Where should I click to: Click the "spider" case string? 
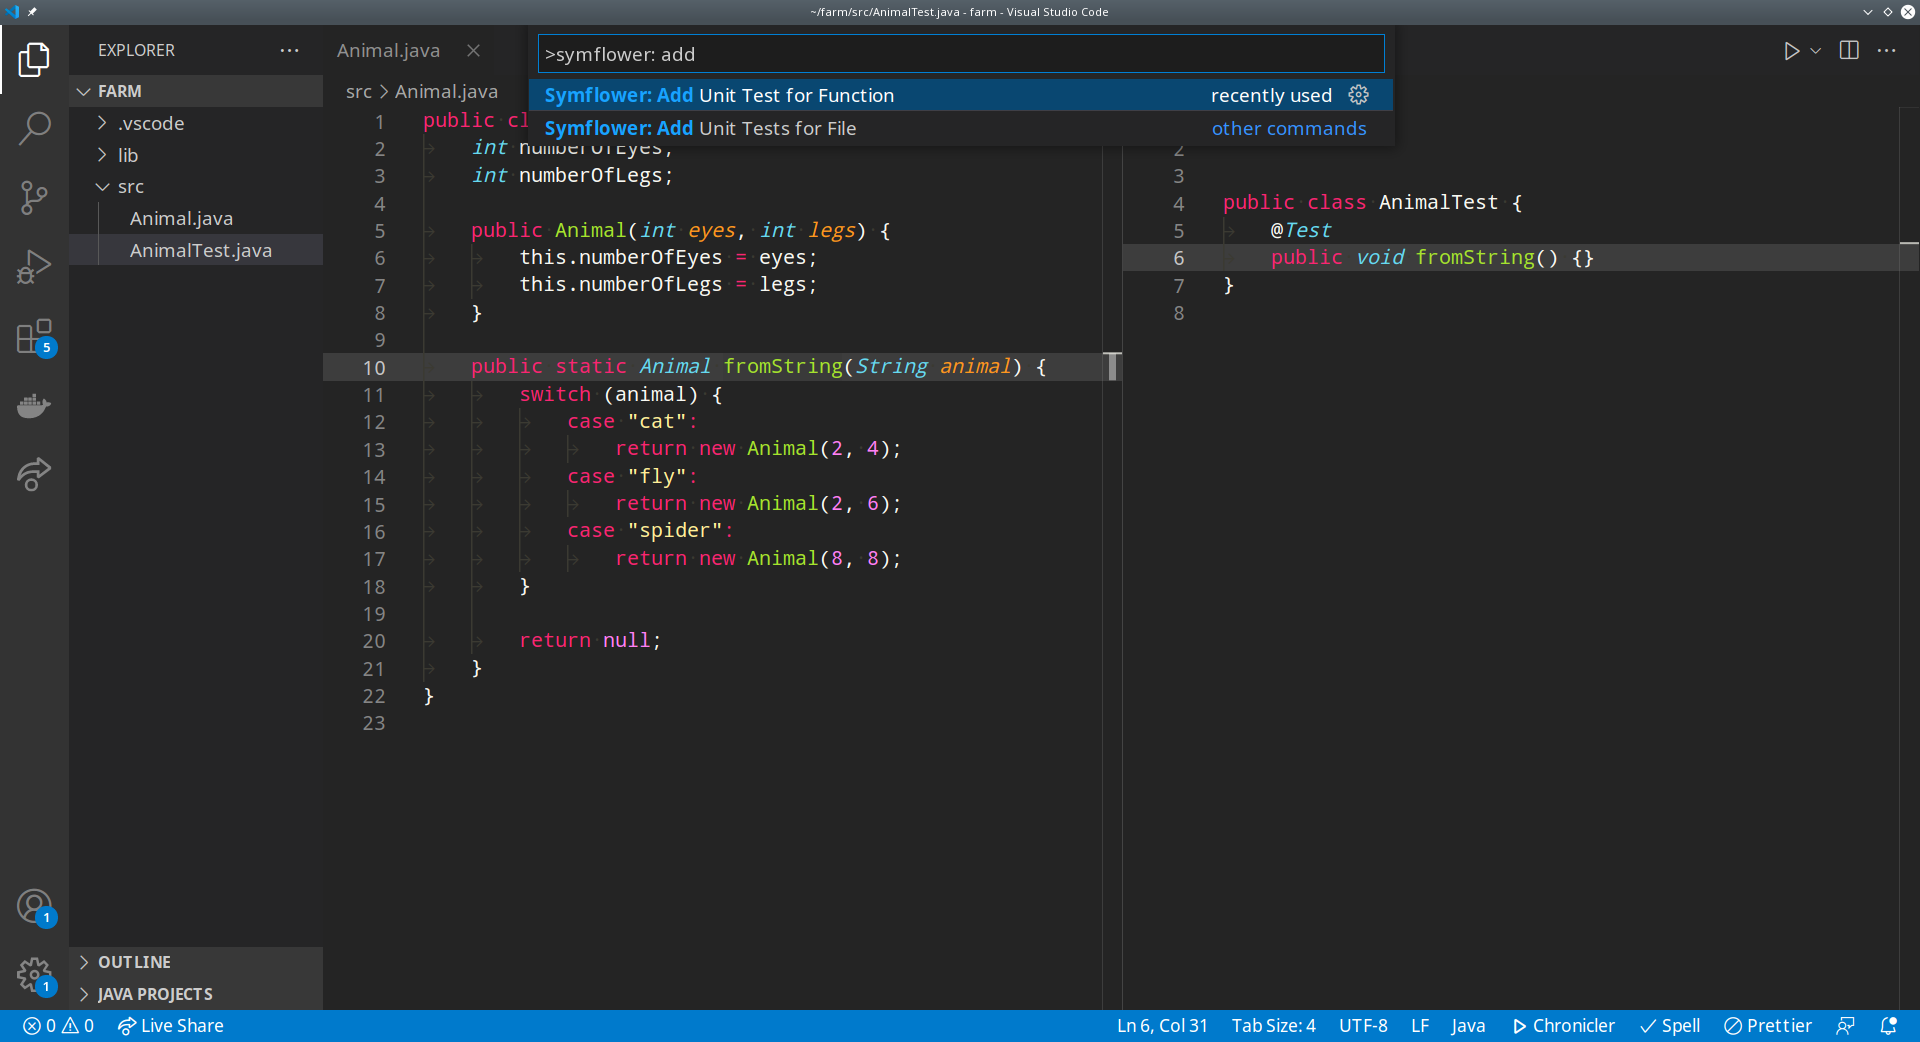coord(674,530)
